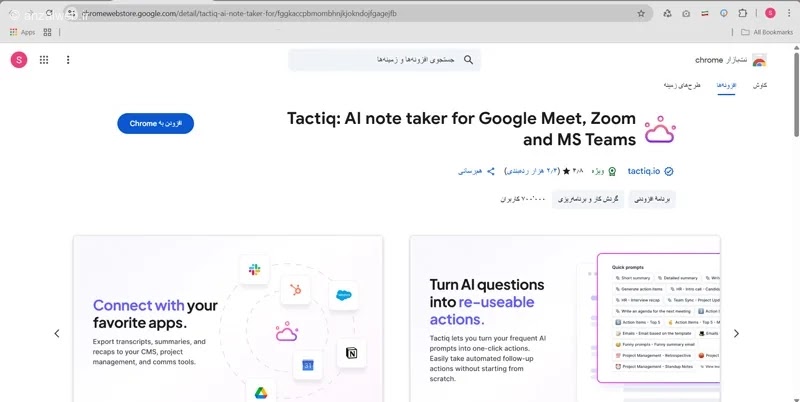Switch to the Themes tab
800x402 pixels.
pyautogui.click(x=682, y=85)
